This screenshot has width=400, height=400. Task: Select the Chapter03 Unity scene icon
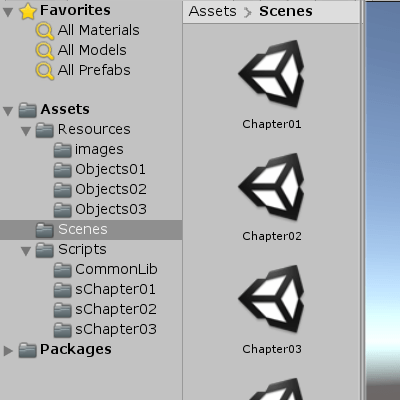272,299
